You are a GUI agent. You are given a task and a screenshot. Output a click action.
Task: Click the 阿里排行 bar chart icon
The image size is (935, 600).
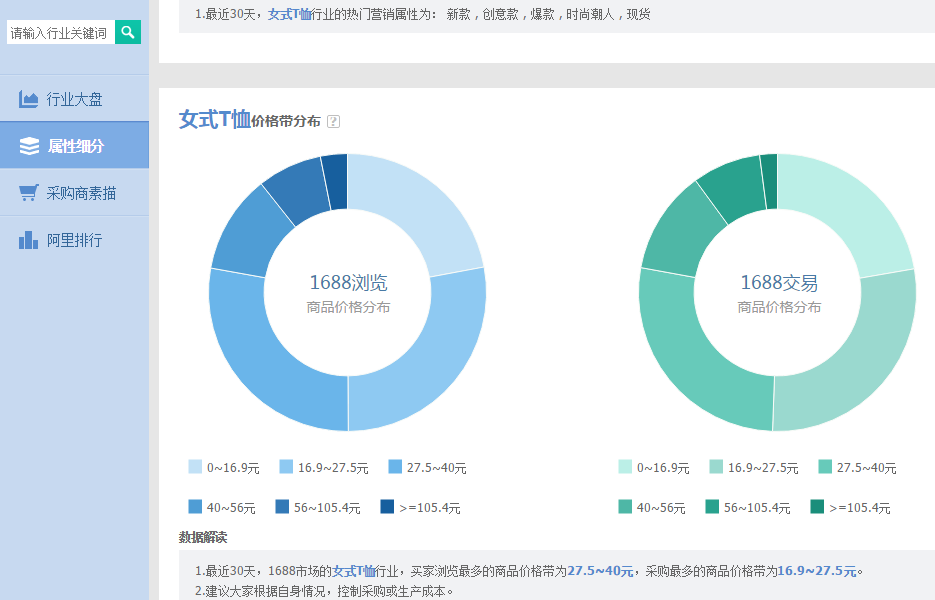(x=28, y=240)
